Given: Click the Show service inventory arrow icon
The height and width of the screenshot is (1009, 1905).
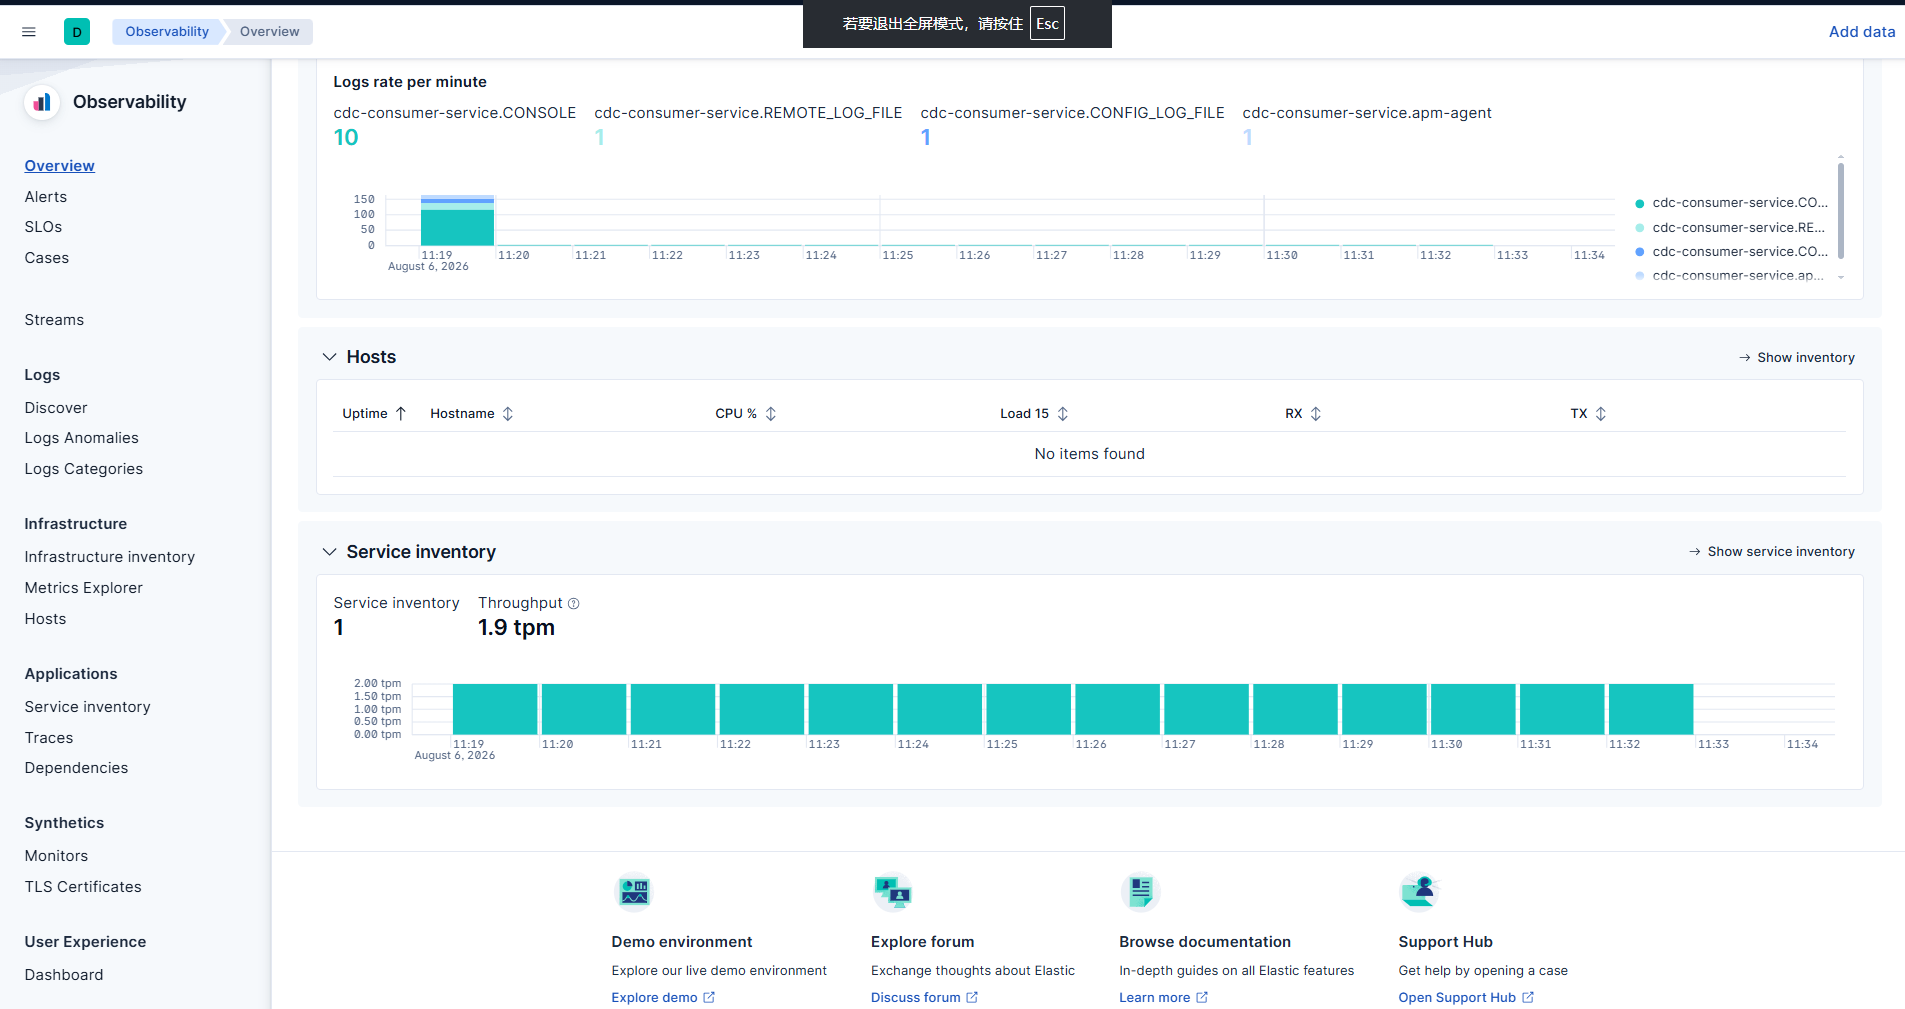Looking at the screenshot, I should (x=1694, y=552).
